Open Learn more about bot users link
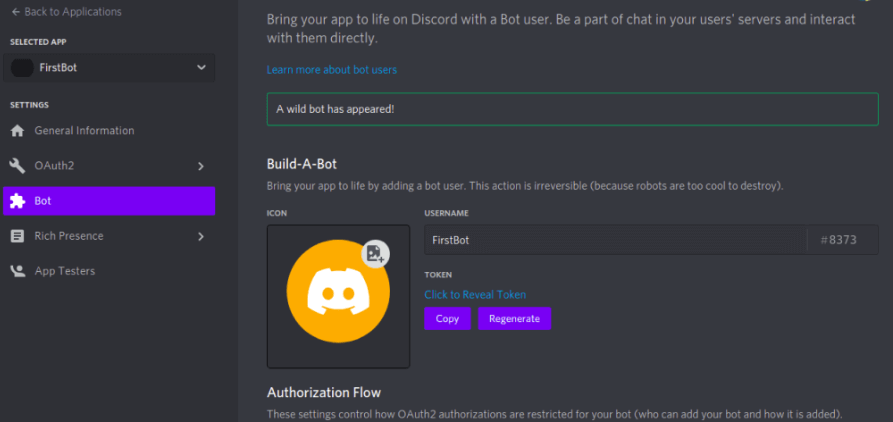The height and width of the screenshot is (422, 893). point(331,69)
